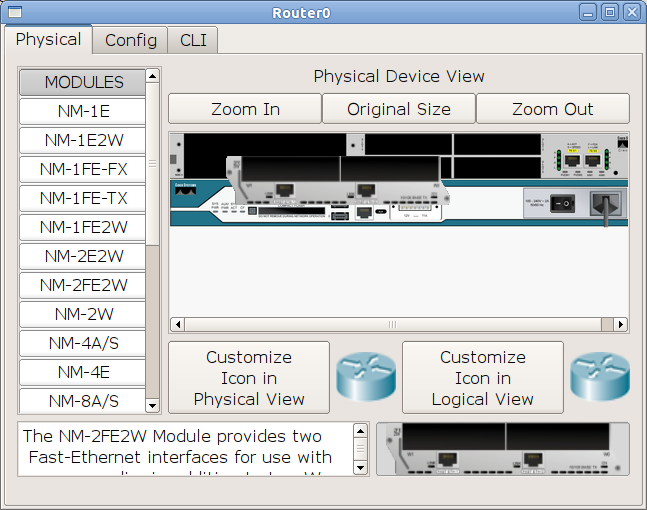Click device view scroll right arrow
The height and width of the screenshot is (510, 647).
pos(621,324)
